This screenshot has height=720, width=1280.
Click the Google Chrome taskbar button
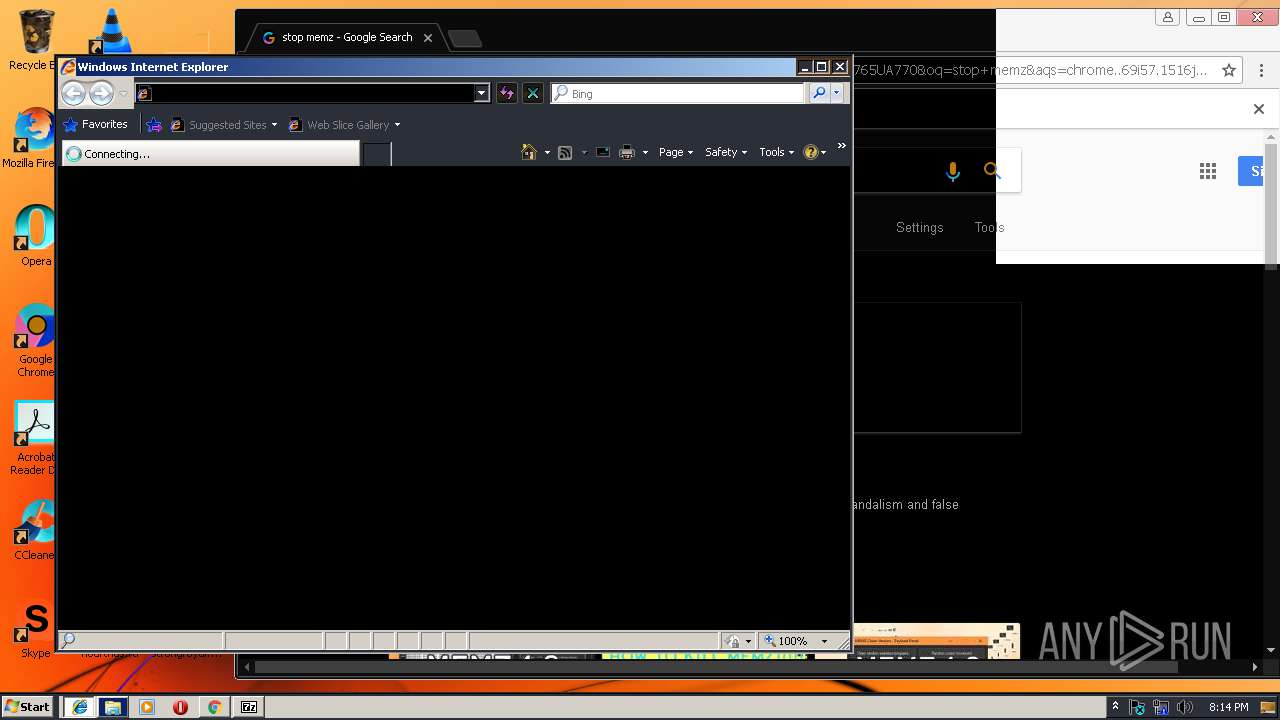[x=214, y=707]
